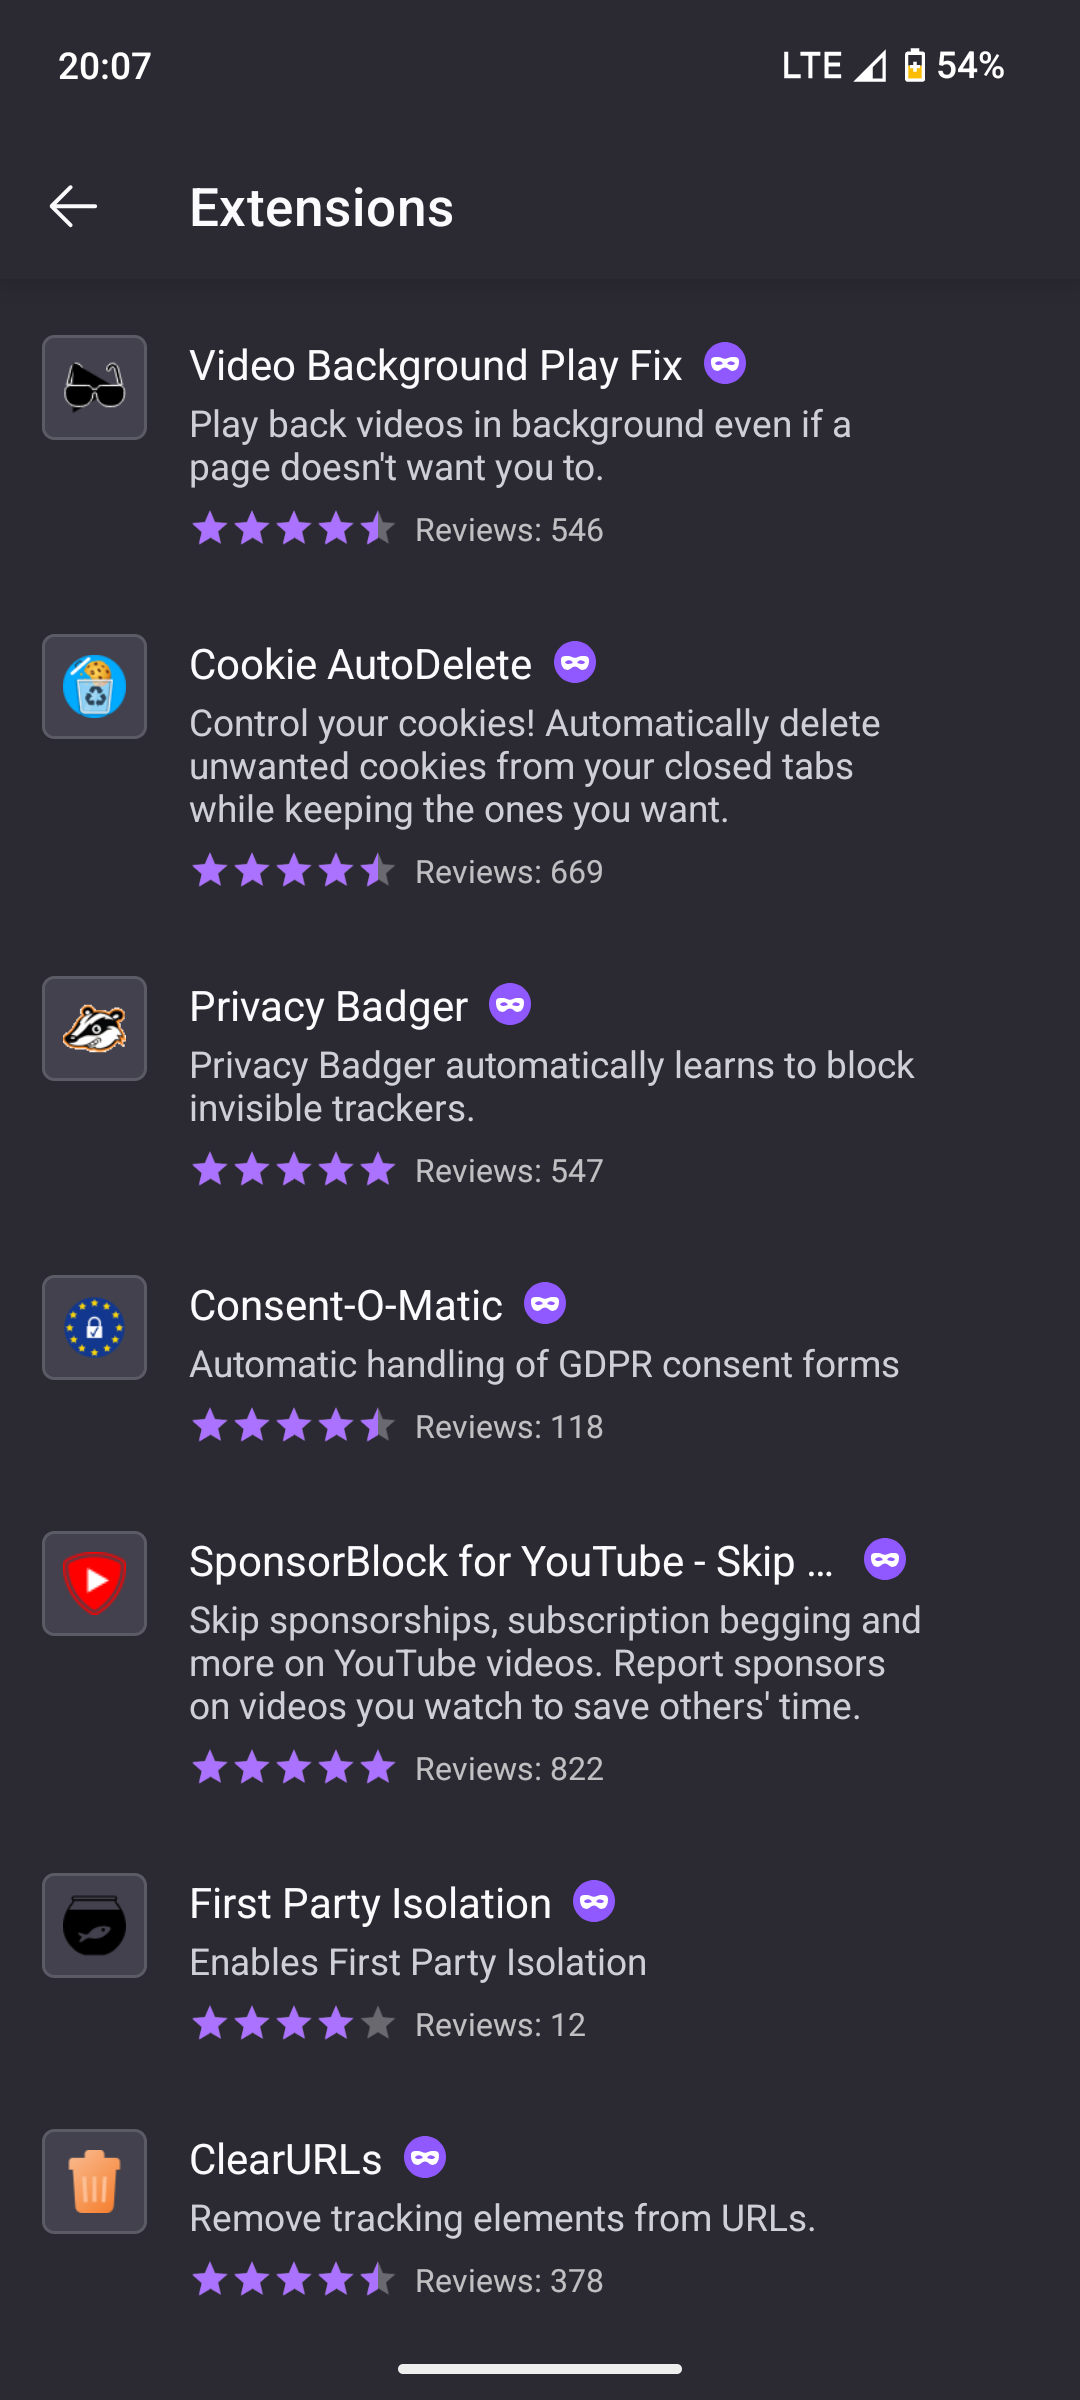Tap the Privacy Badger star rating

coord(293,1170)
